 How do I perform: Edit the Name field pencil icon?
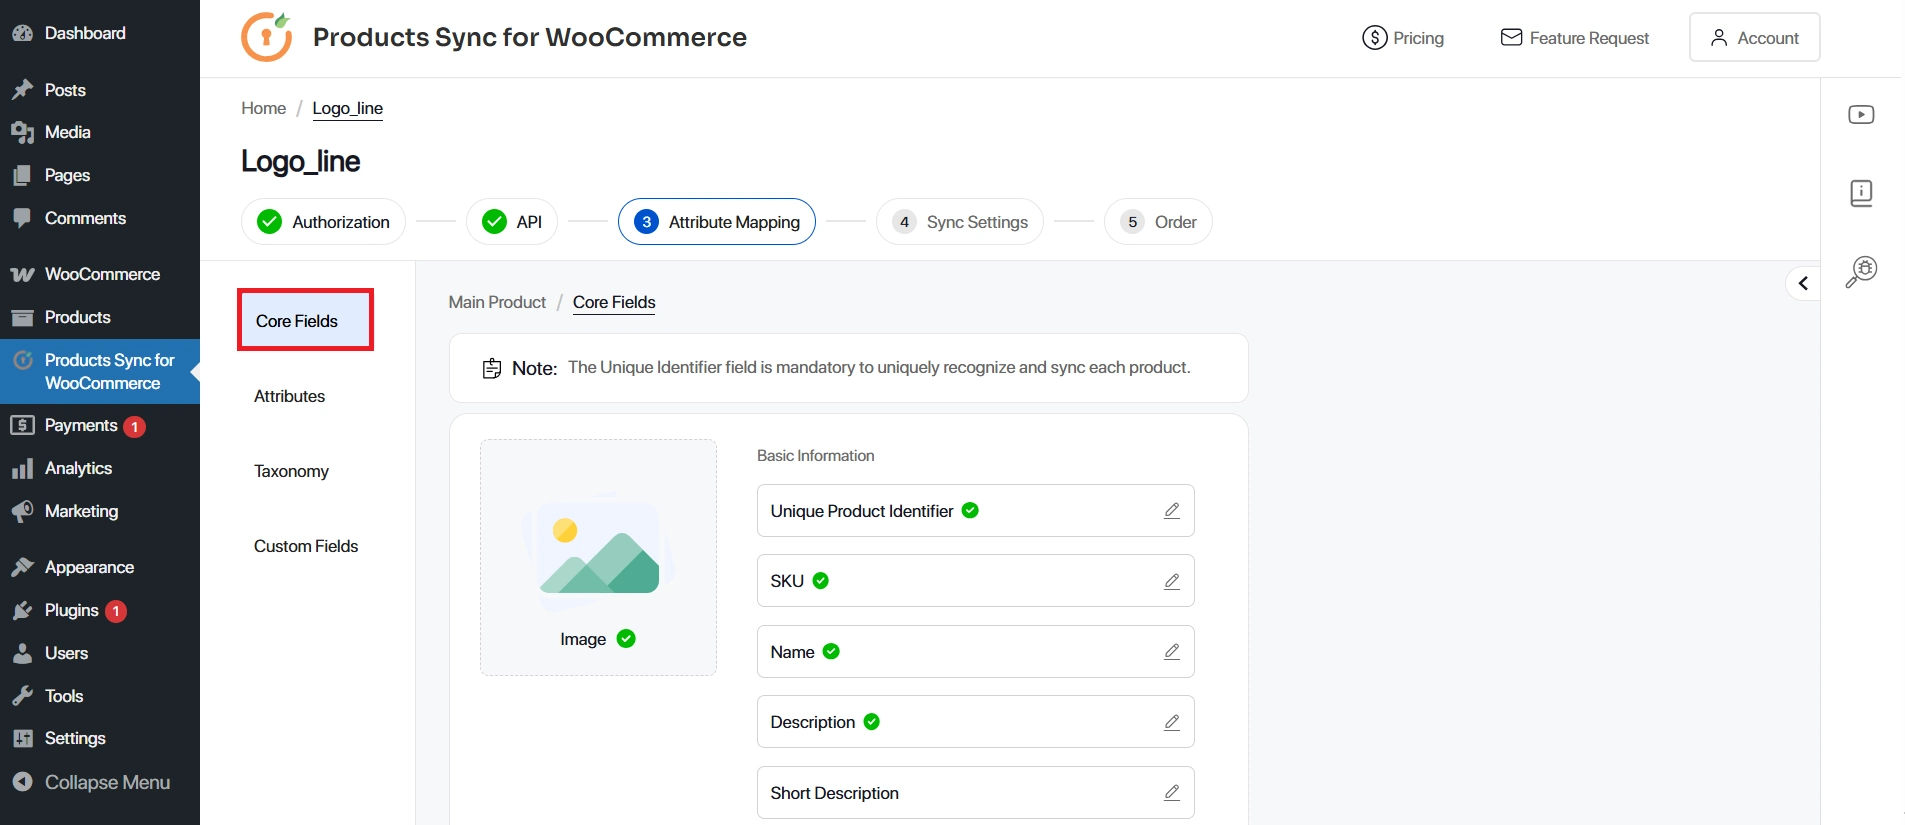click(1172, 652)
